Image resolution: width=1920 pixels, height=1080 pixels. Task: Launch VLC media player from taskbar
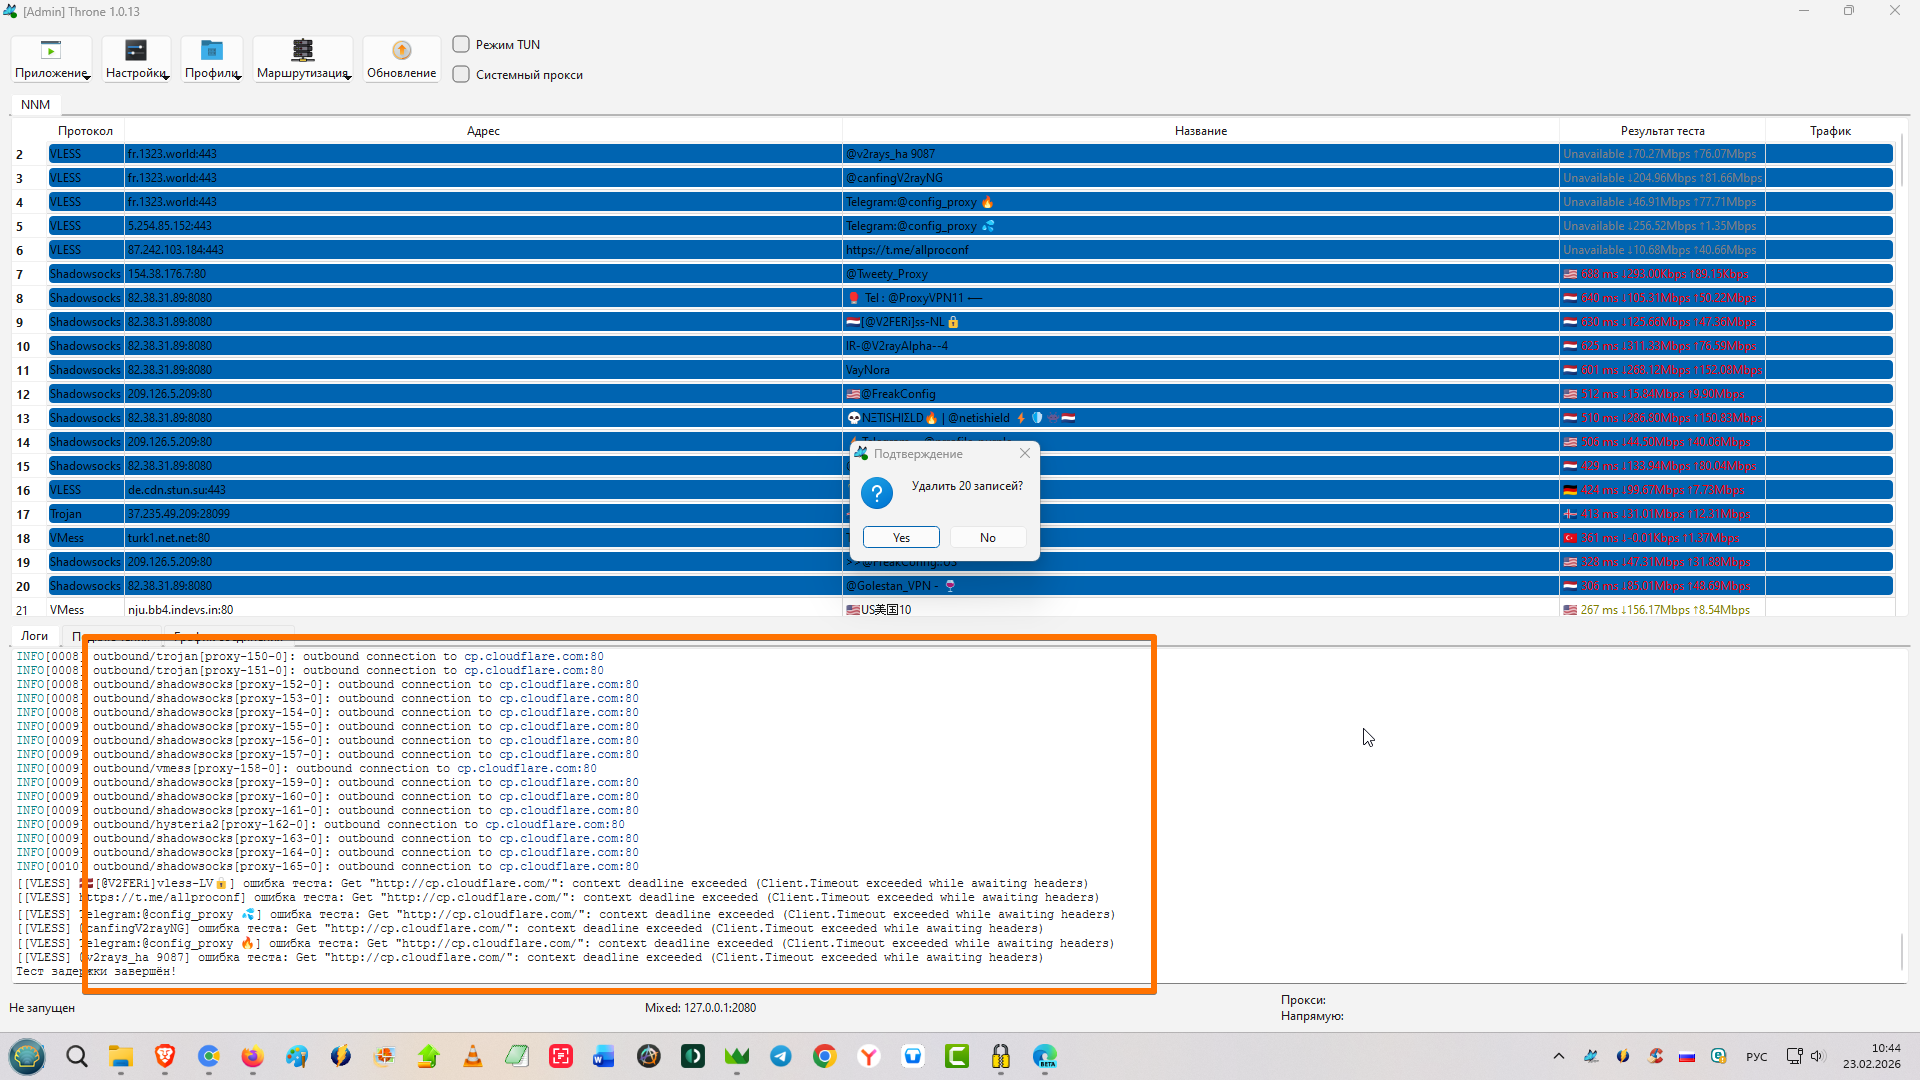tap(473, 1056)
